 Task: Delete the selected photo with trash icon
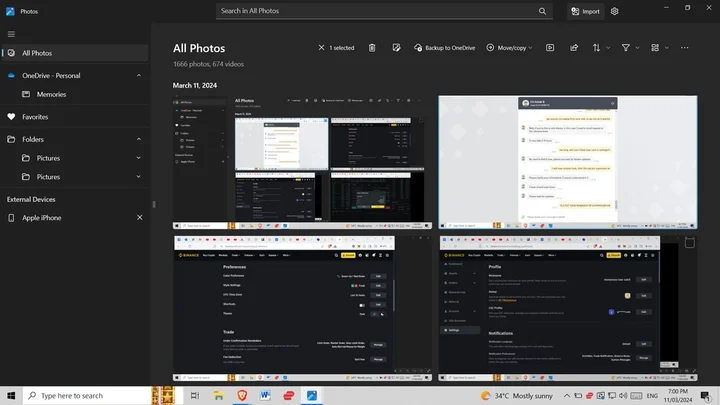point(372,48)
